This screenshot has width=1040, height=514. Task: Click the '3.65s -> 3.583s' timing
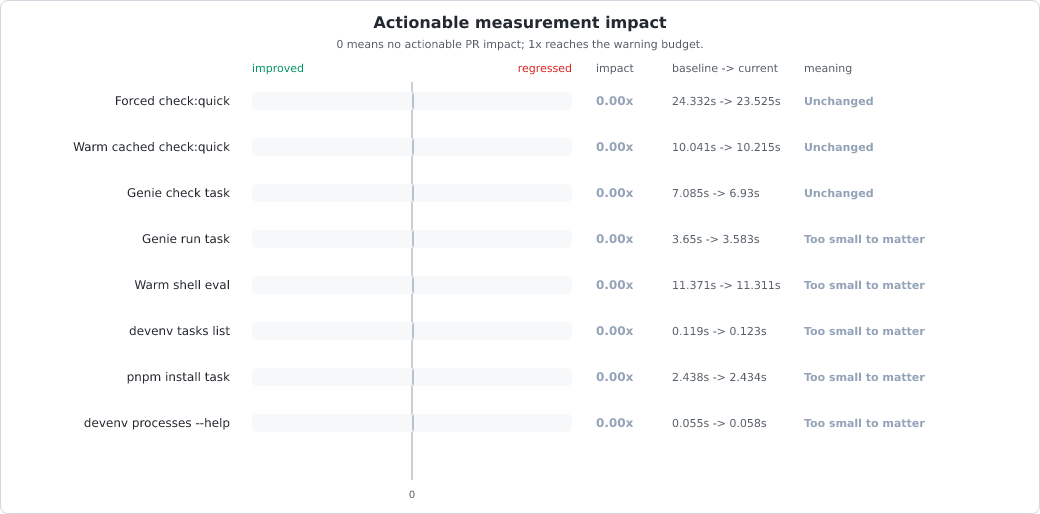tap(716, 239)
